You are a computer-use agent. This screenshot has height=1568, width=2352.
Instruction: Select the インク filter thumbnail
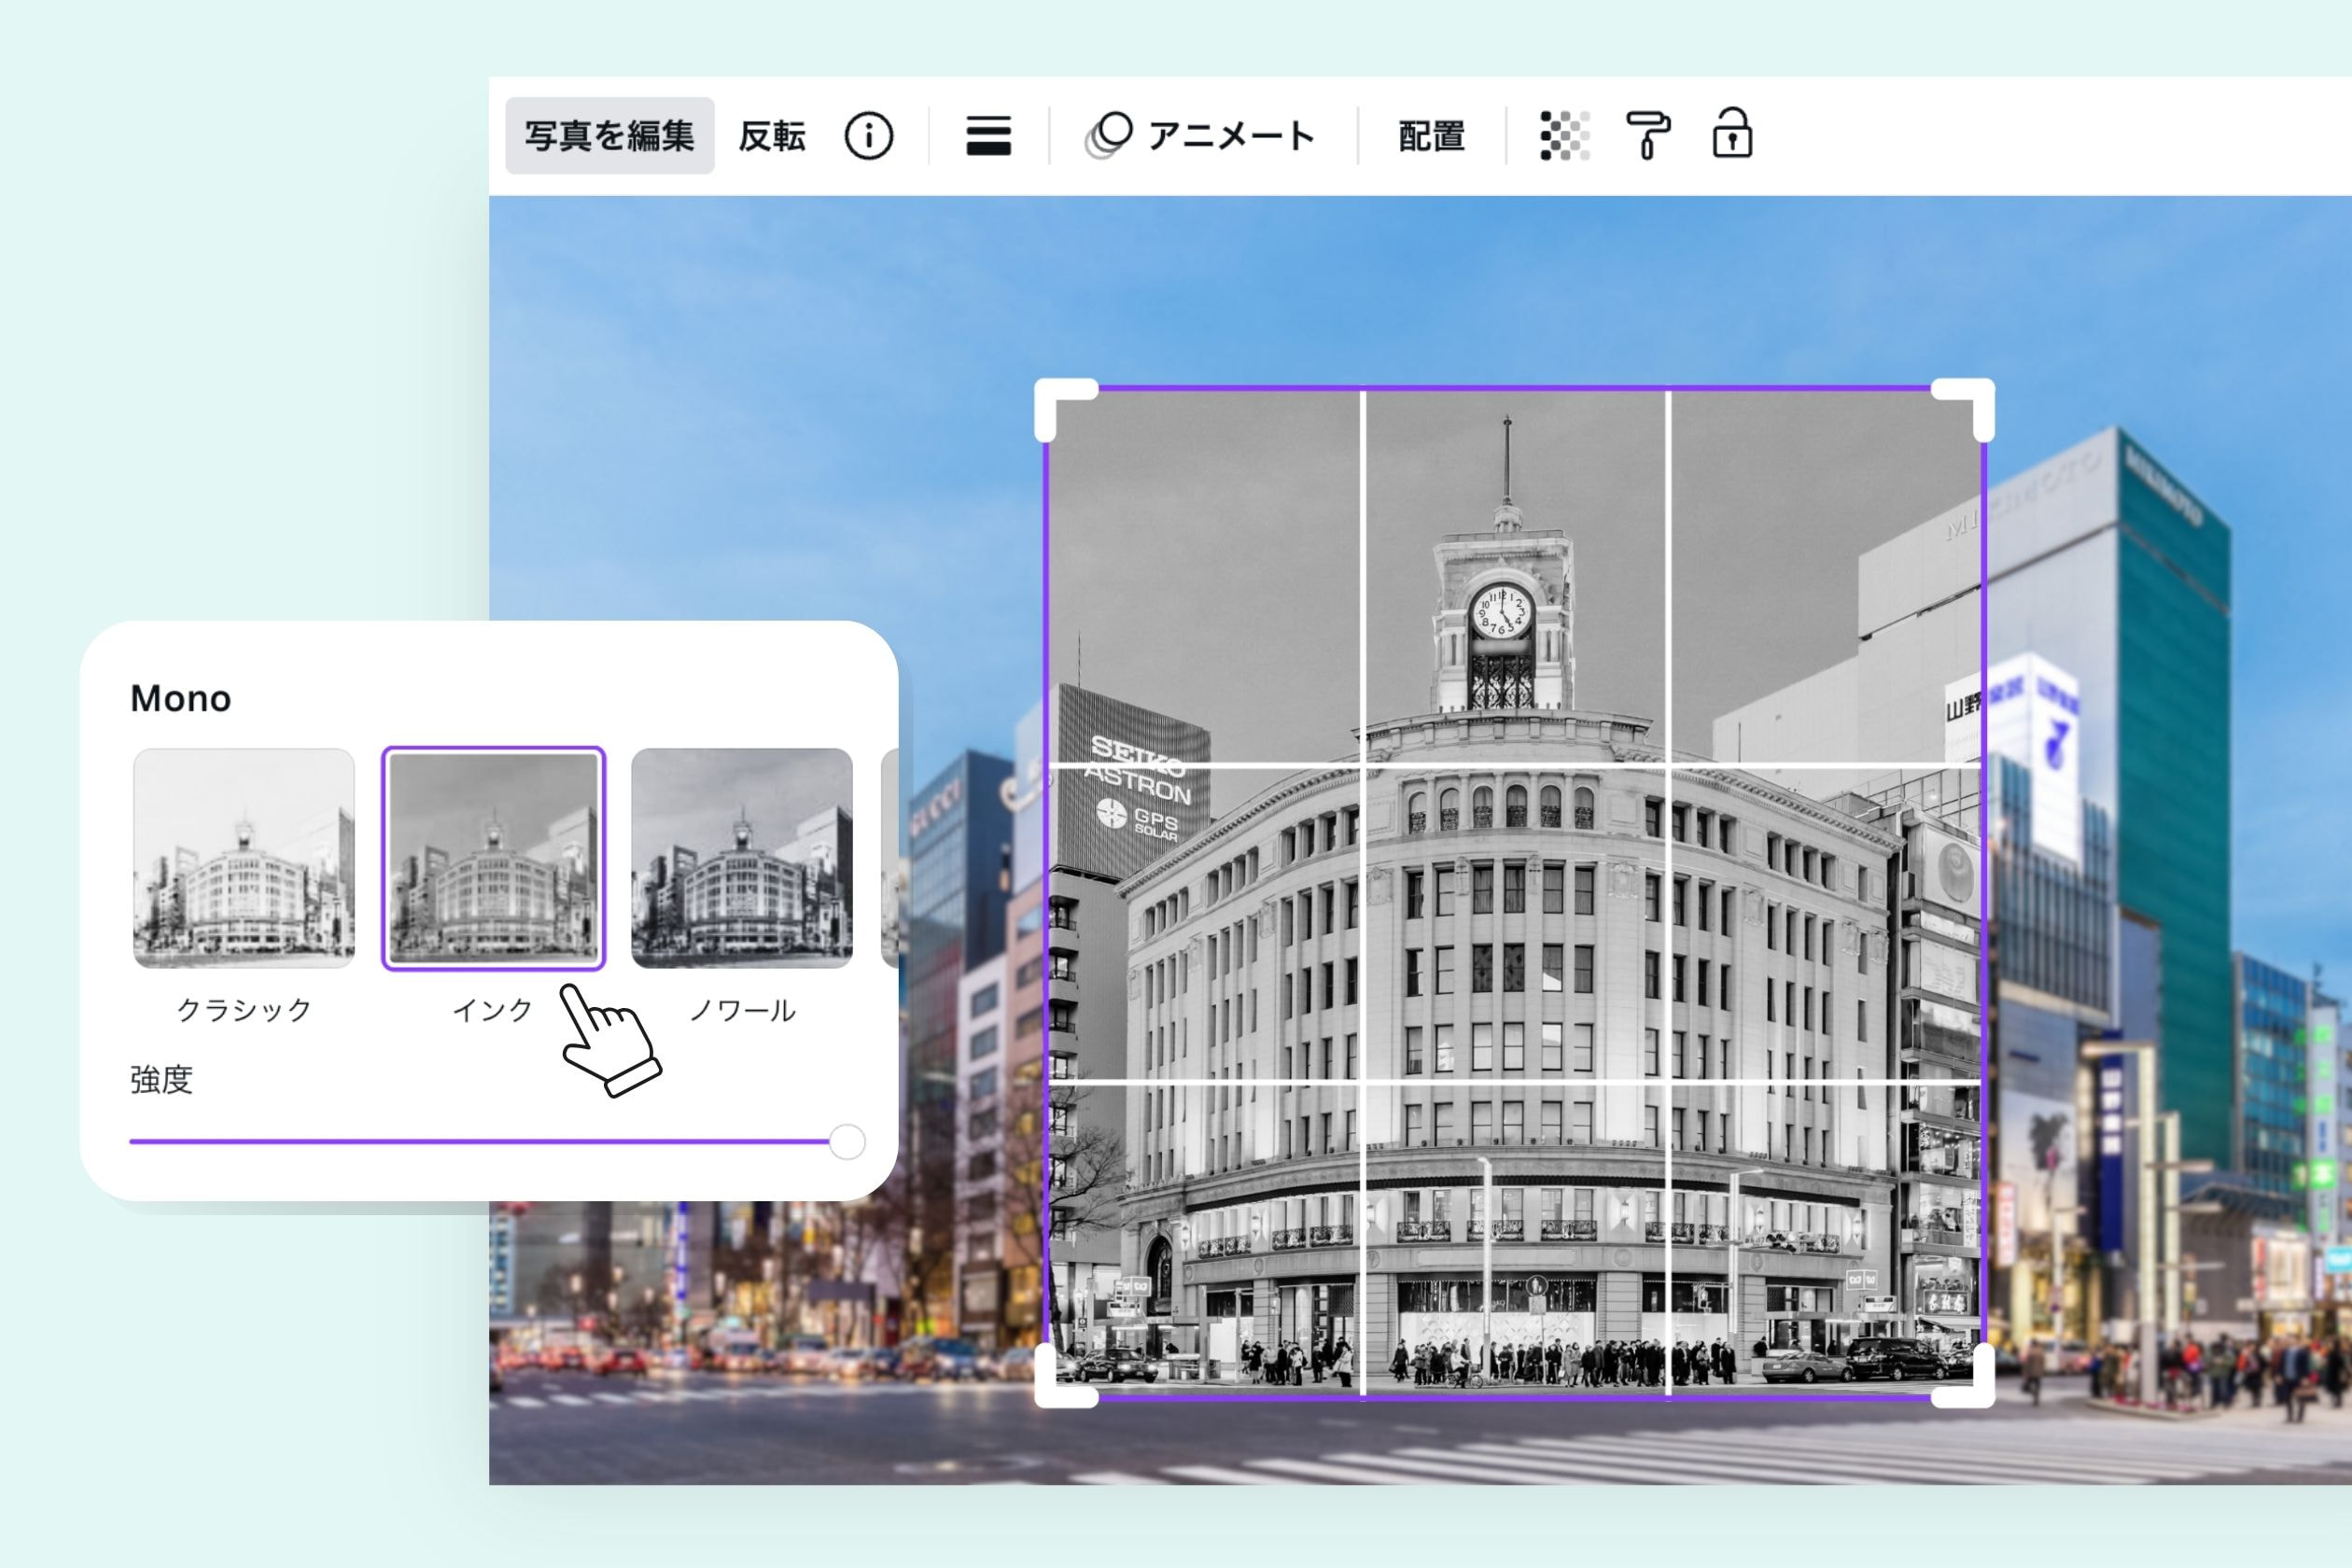tap(493, 858)
